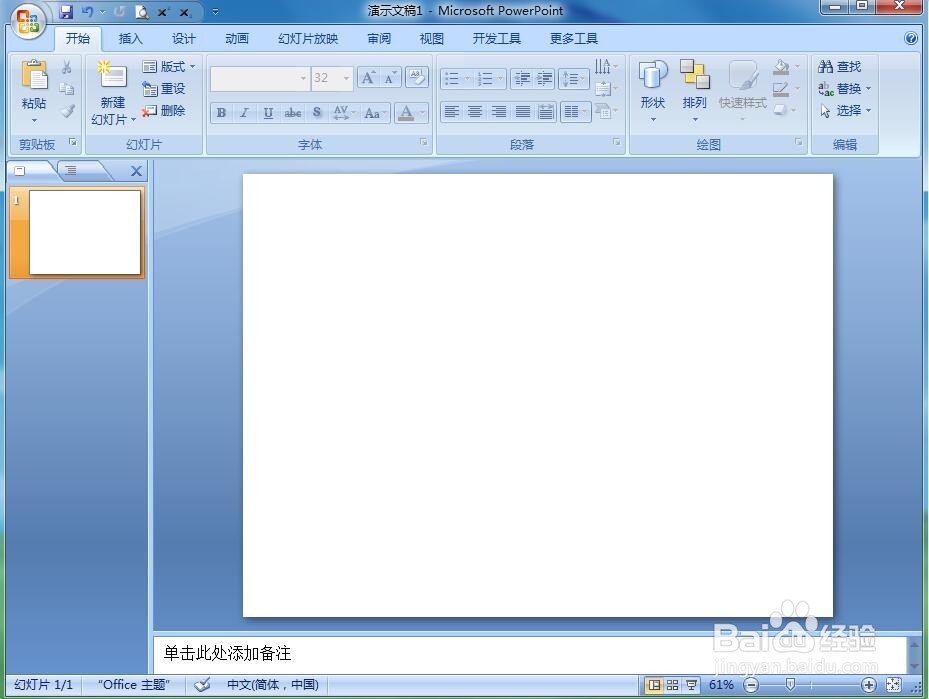Viewport: 929px width, 699px height.
Task: Open line spacing dropdown
Action: pyautogui.click(x=573, y=79)
